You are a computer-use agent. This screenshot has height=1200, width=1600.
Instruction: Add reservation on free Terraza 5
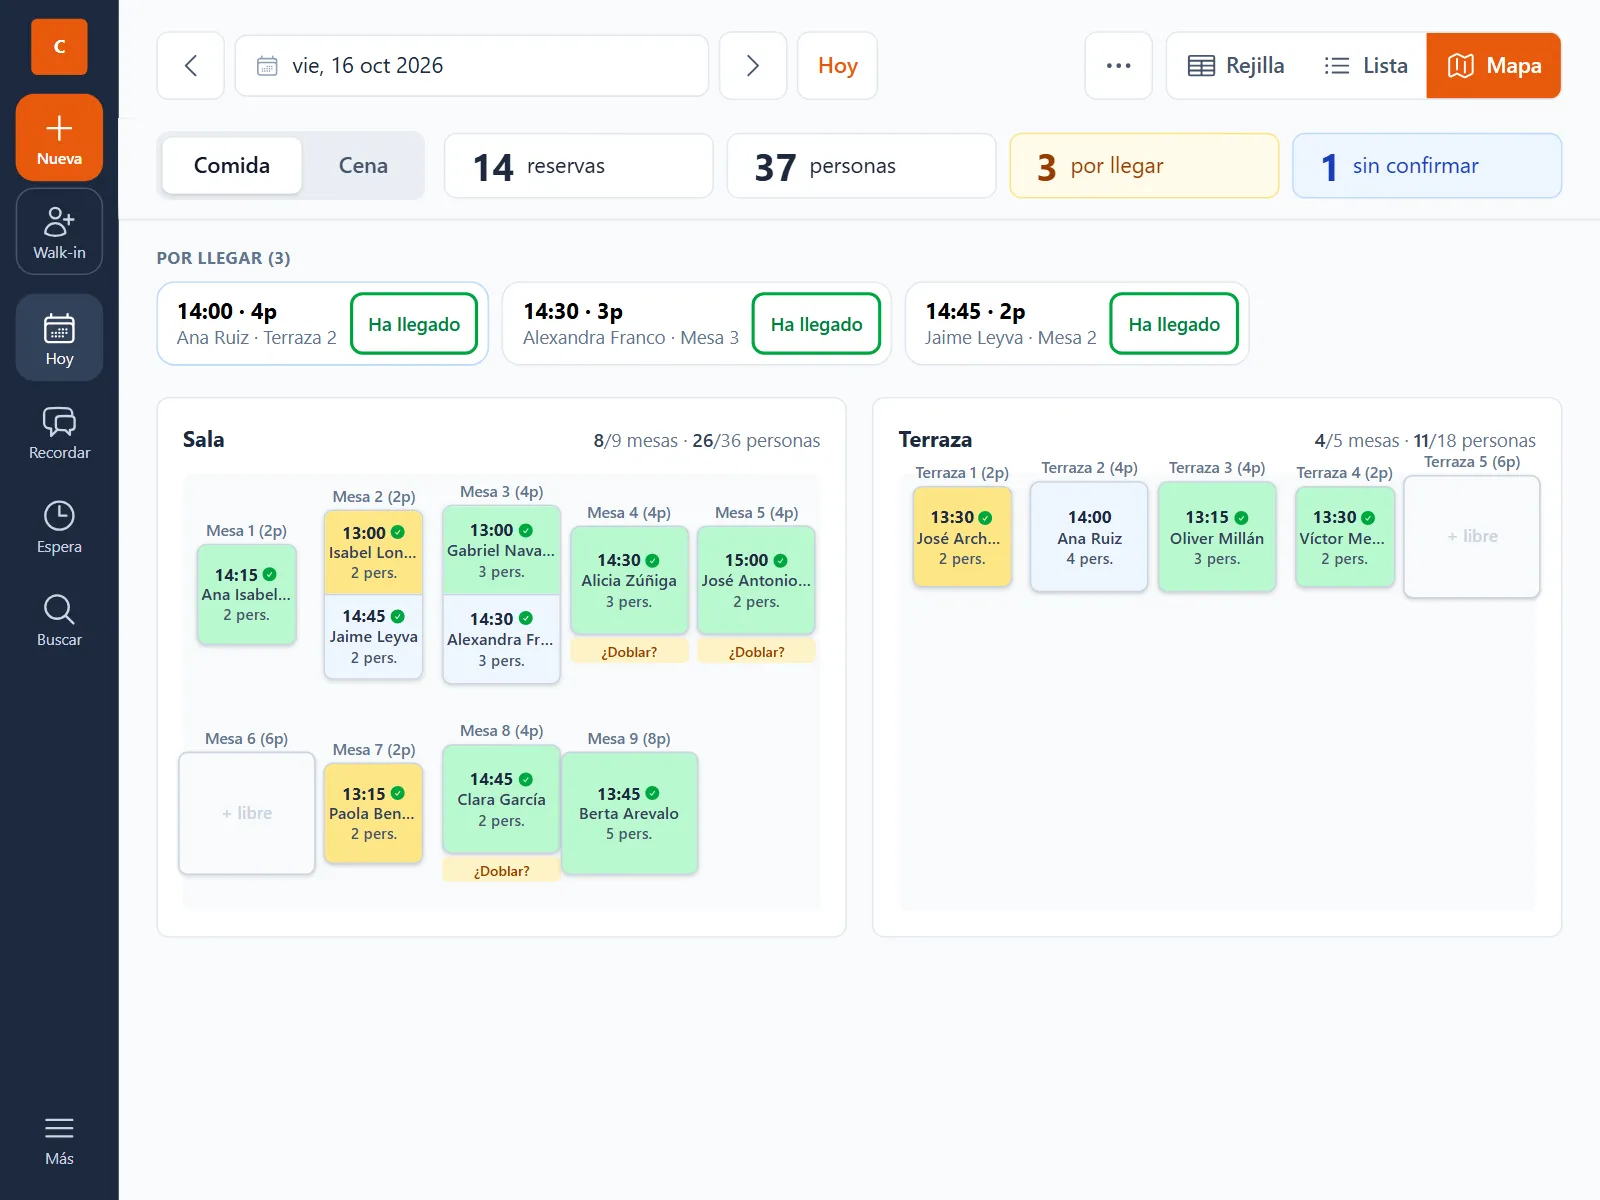[x=1472, y=536]
